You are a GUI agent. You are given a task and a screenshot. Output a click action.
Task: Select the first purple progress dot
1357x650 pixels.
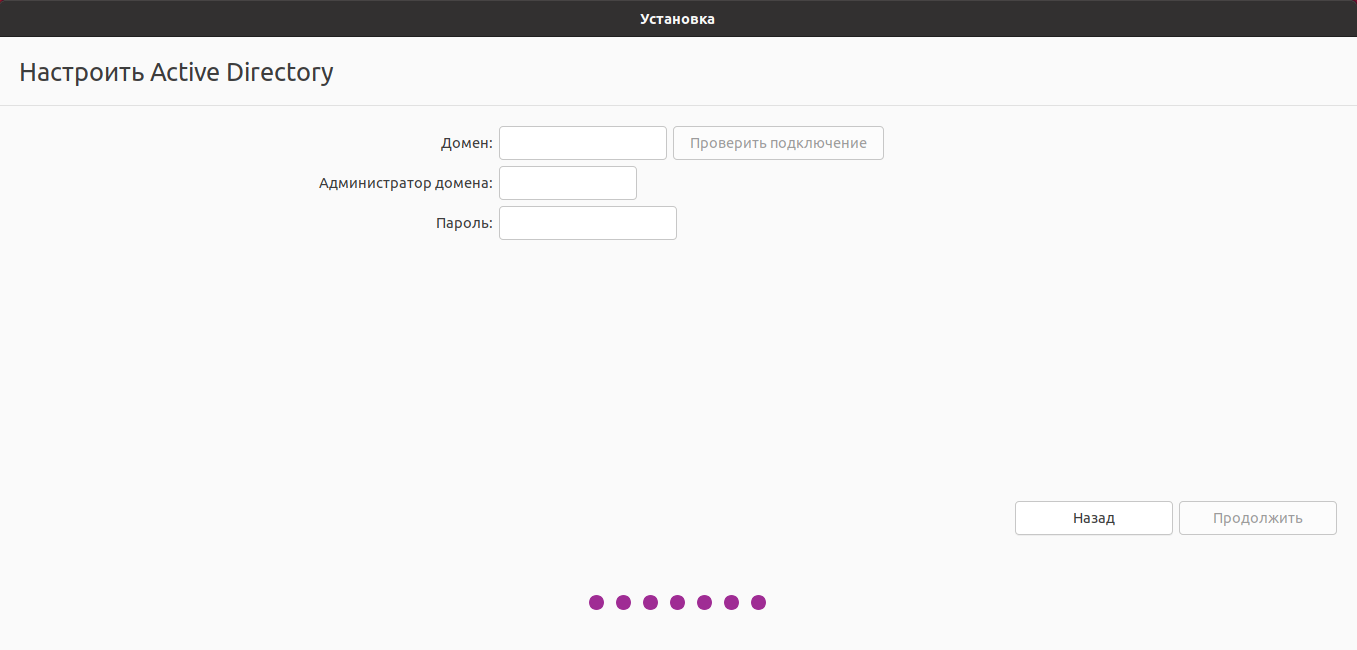coord(597,602)
